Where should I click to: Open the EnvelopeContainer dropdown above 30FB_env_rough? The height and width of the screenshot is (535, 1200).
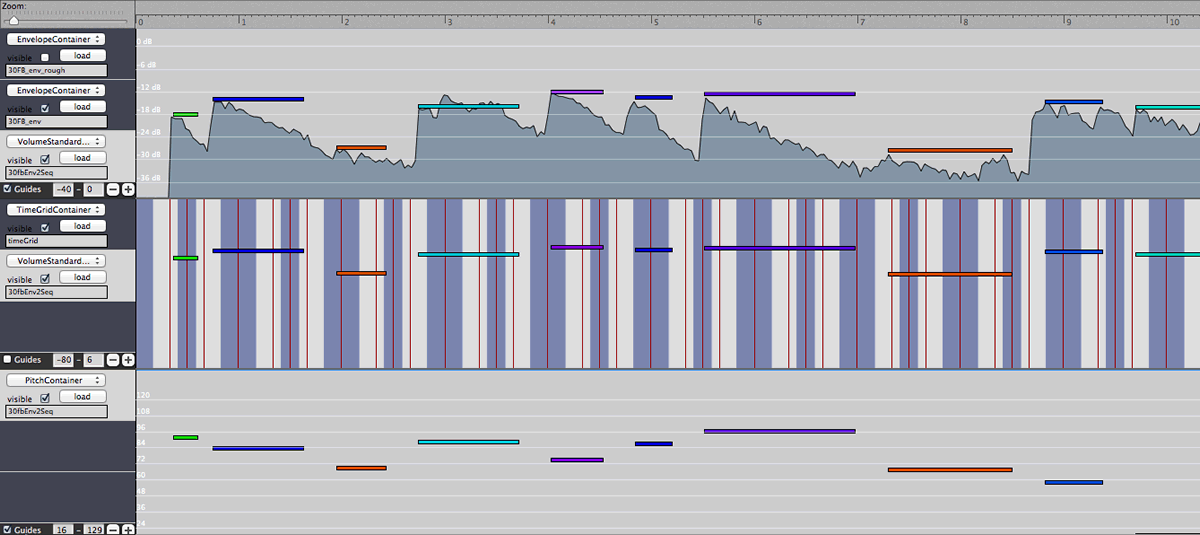(x=56, y=39)
